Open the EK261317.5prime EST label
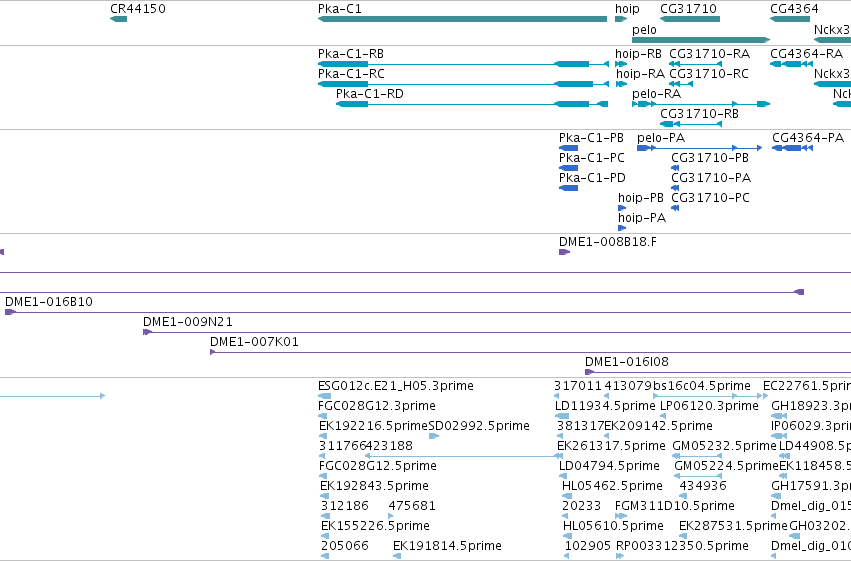Viewport: 851px width, 561px height. click(611, 447)
